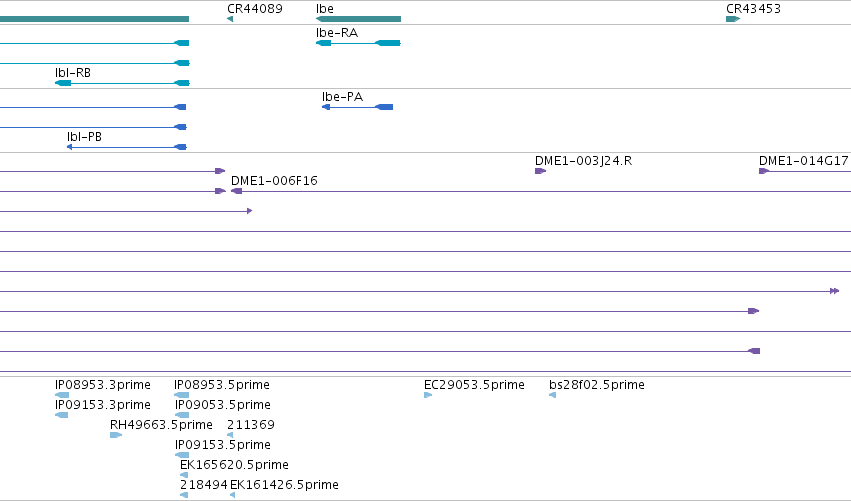Viewport: 851px width, 501px height.
Task: Select the IP09153.3prime EST glyph
Action: 61,415
